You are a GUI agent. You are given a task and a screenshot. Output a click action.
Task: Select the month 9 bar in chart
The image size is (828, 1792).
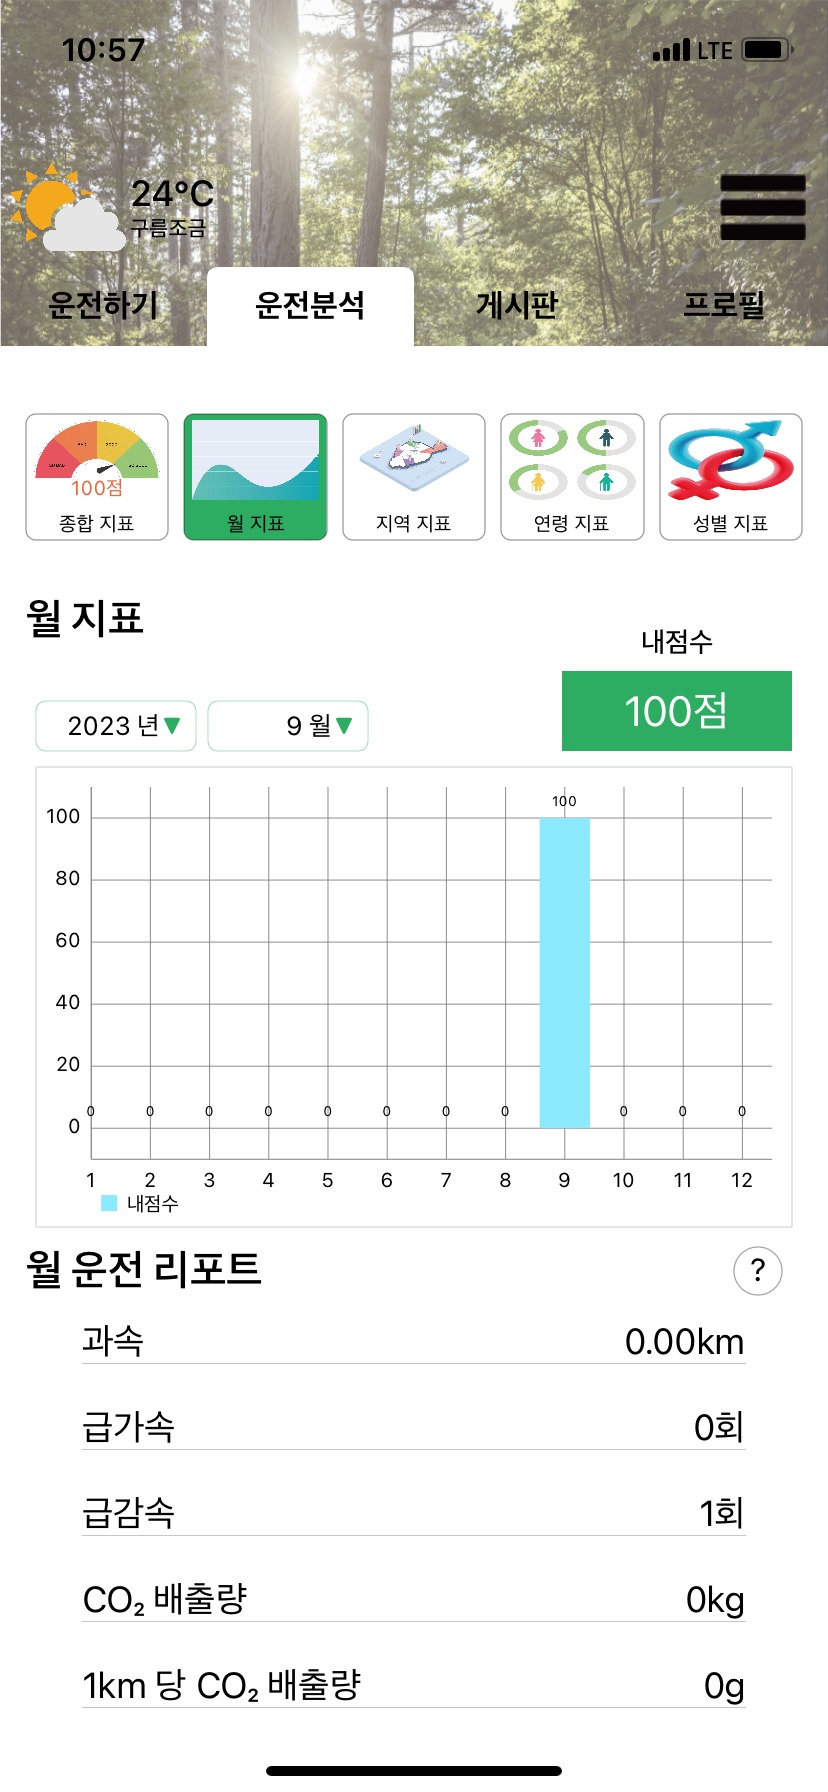(564, 973)
